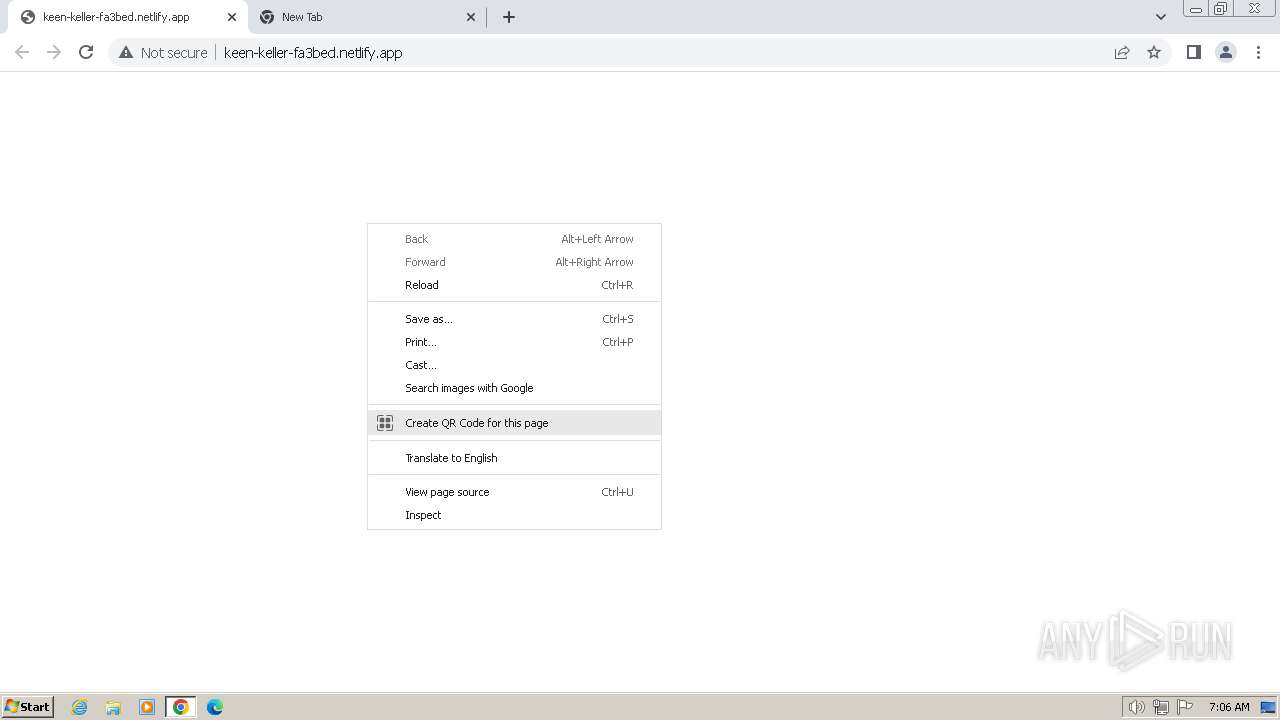Viewport: 1280px width, 720px height.
Task: Share this page icon in address bar
Action: (1122, 52)
